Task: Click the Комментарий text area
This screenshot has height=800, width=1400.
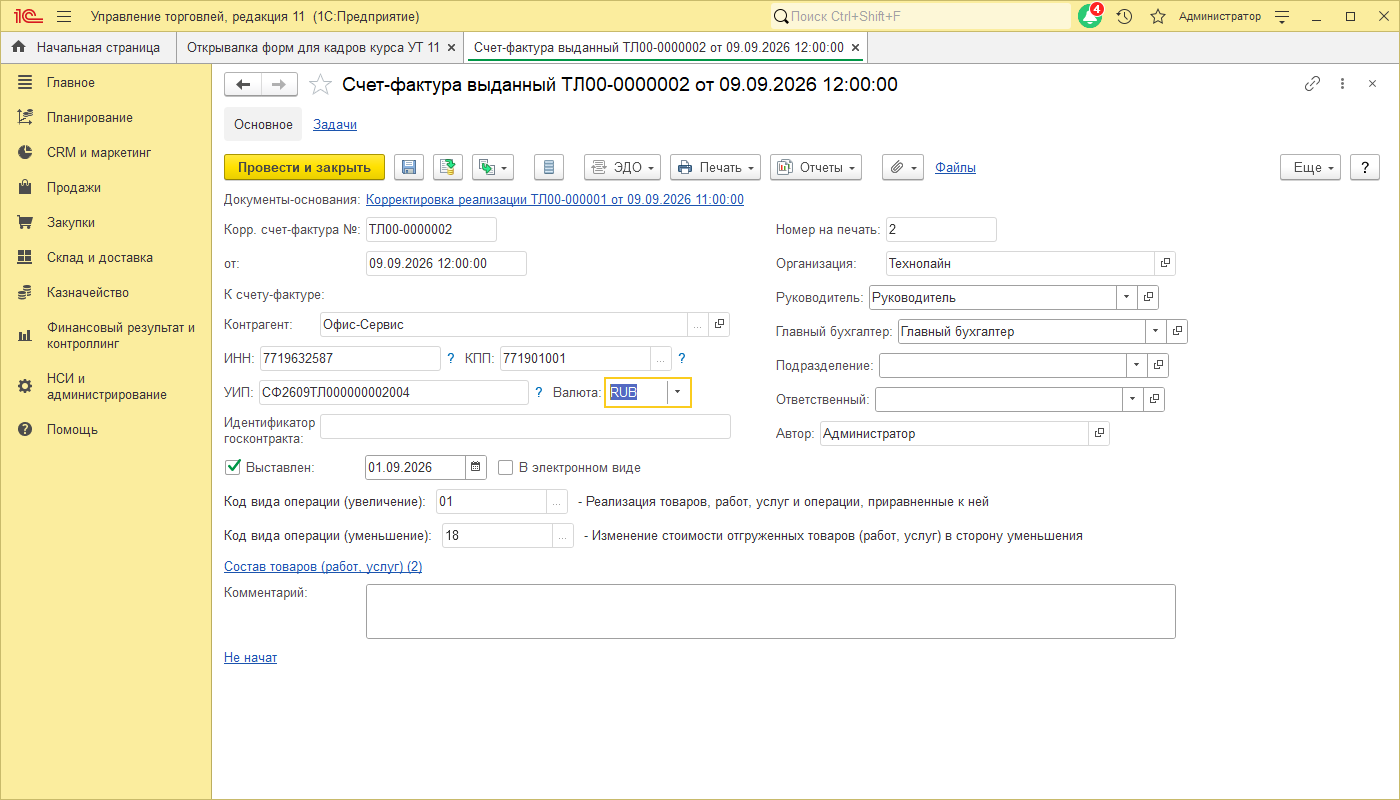Action: pos(771,611)
